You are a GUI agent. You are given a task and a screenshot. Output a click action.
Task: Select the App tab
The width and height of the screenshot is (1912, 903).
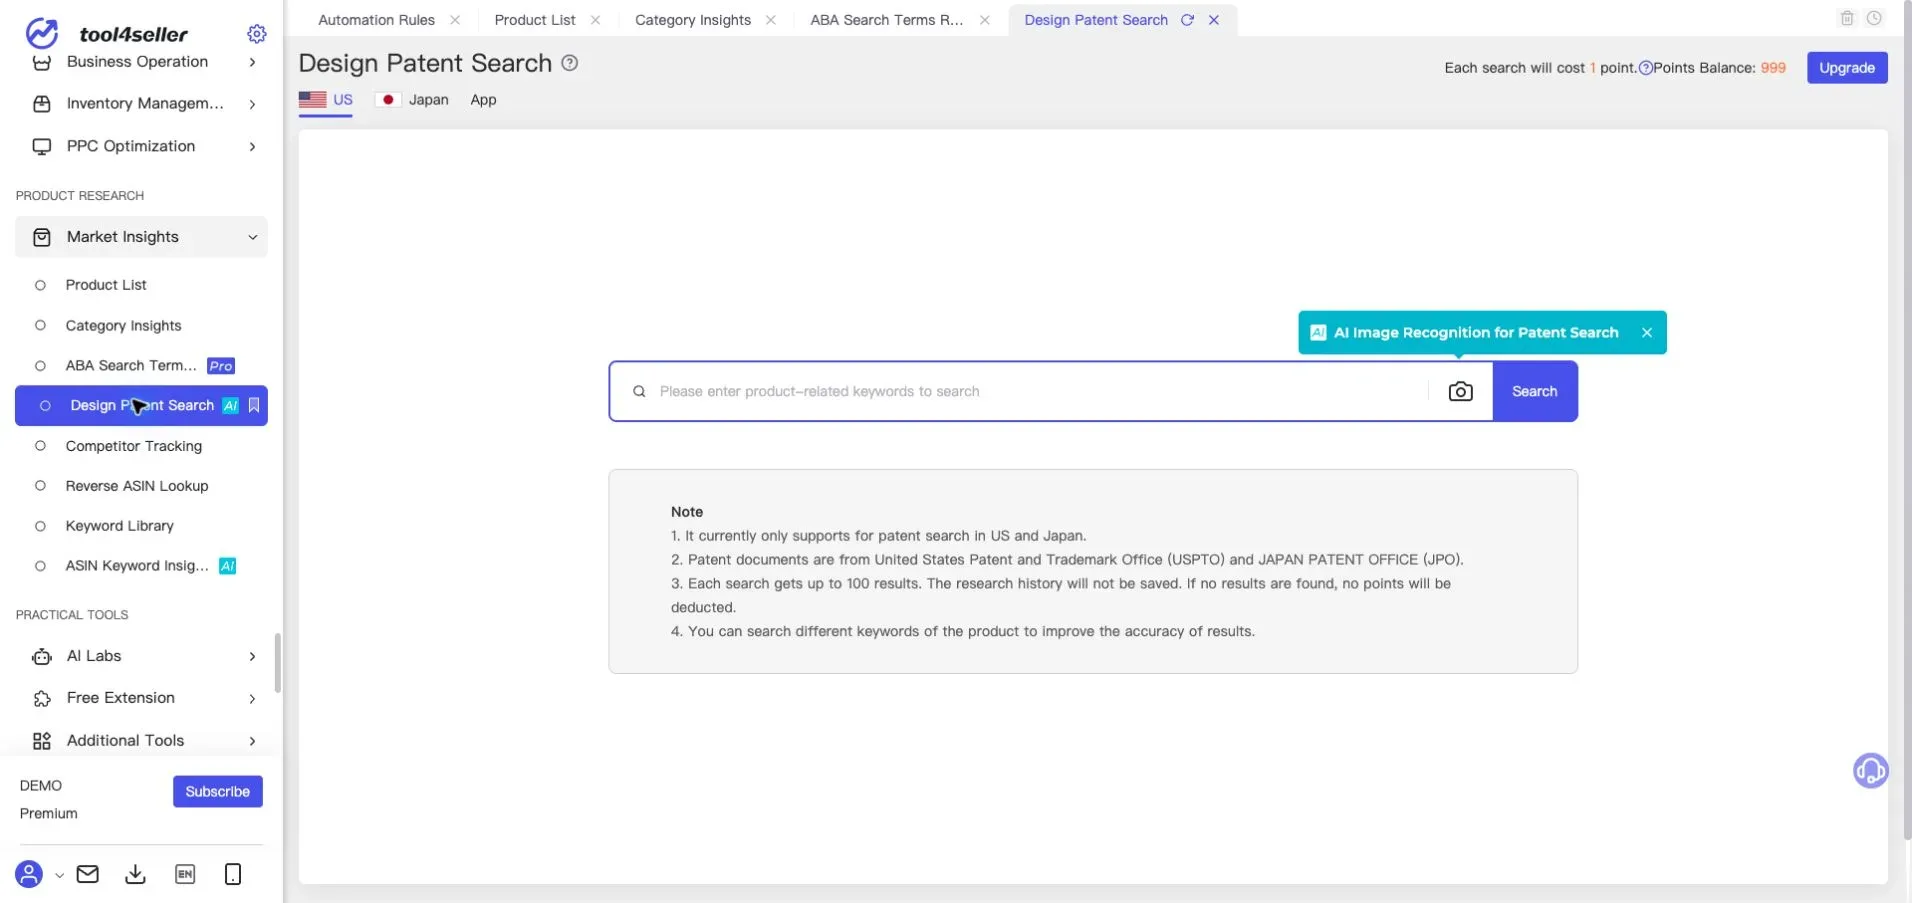483,100
